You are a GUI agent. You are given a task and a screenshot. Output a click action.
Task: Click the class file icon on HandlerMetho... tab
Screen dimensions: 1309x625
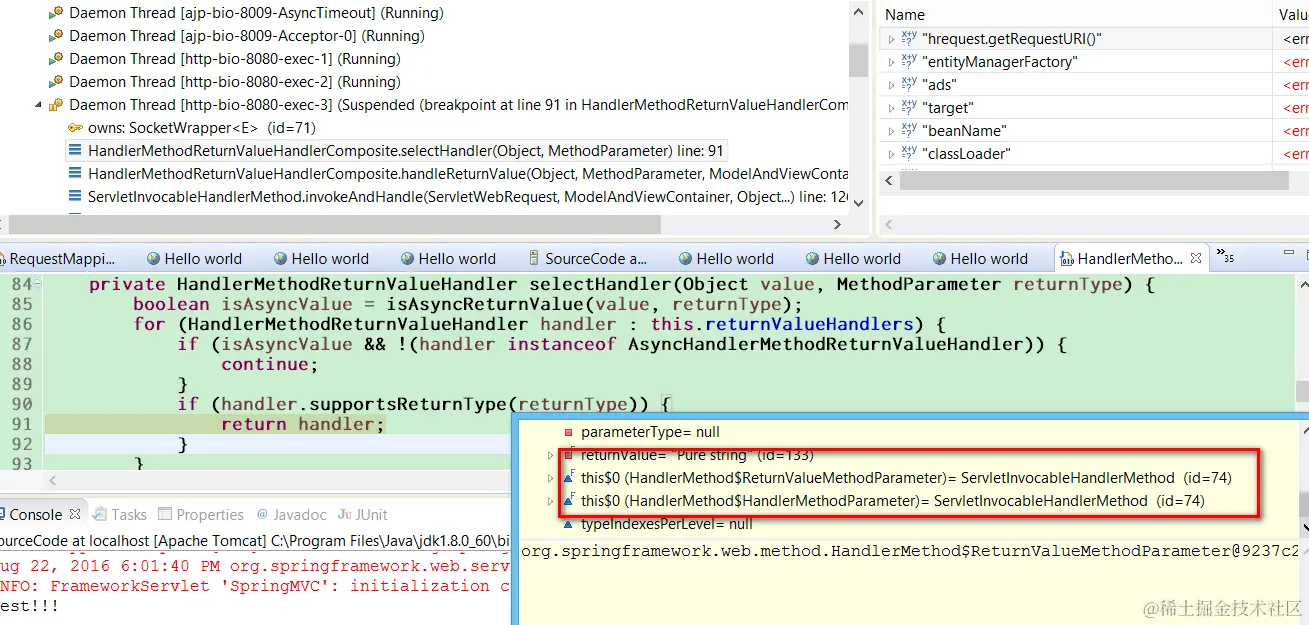[1065, 259]
